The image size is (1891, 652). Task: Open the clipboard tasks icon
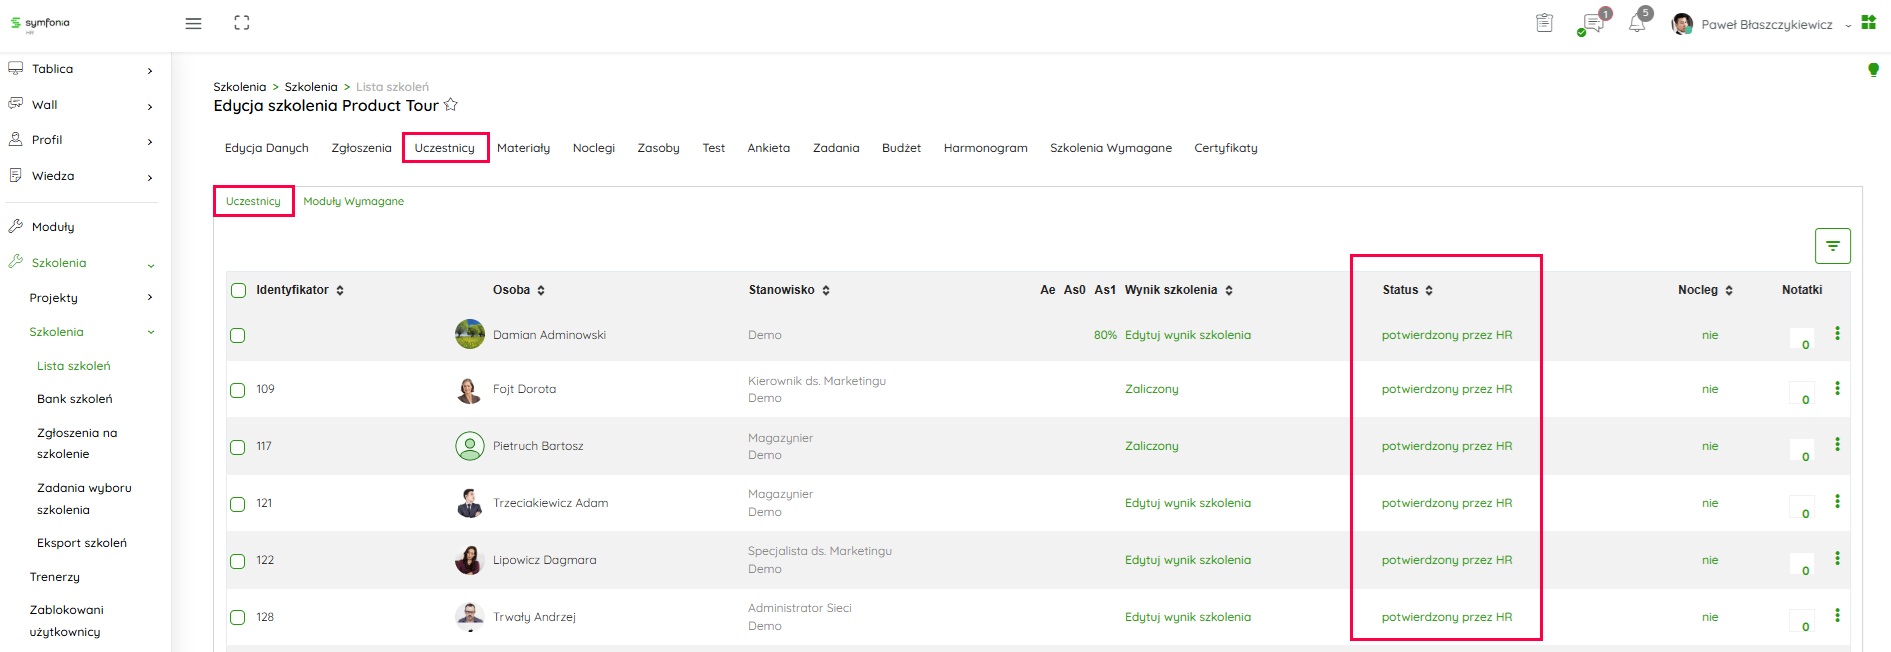point(1544,23)
